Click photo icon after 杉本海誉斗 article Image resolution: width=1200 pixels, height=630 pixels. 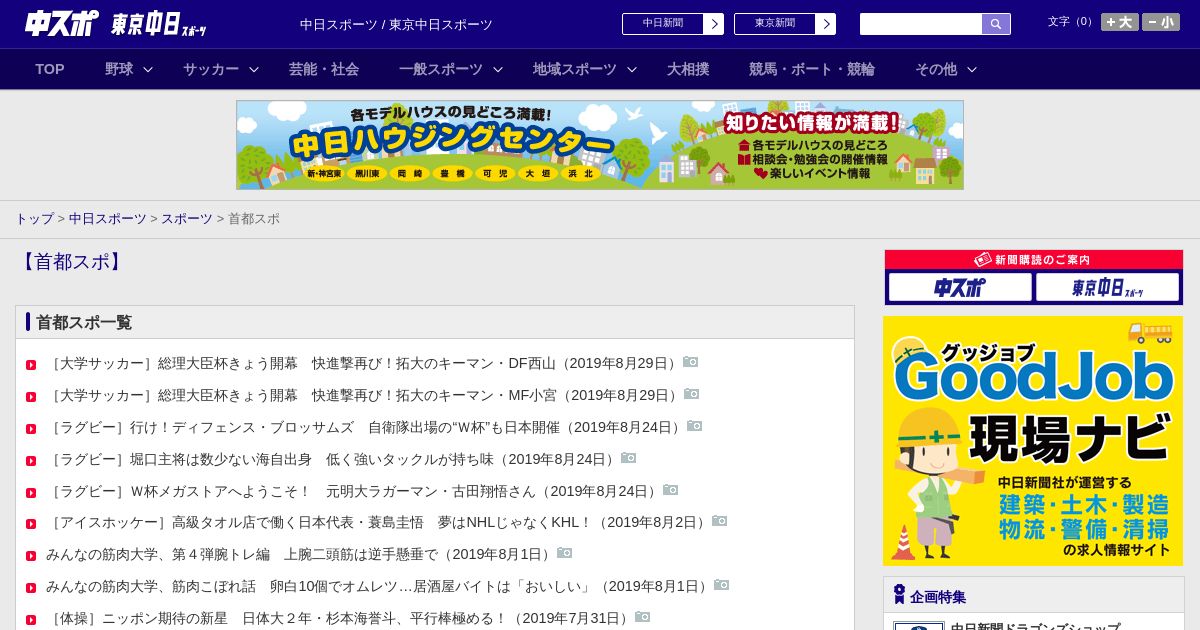pyautogui.click(x=643, y=617)
